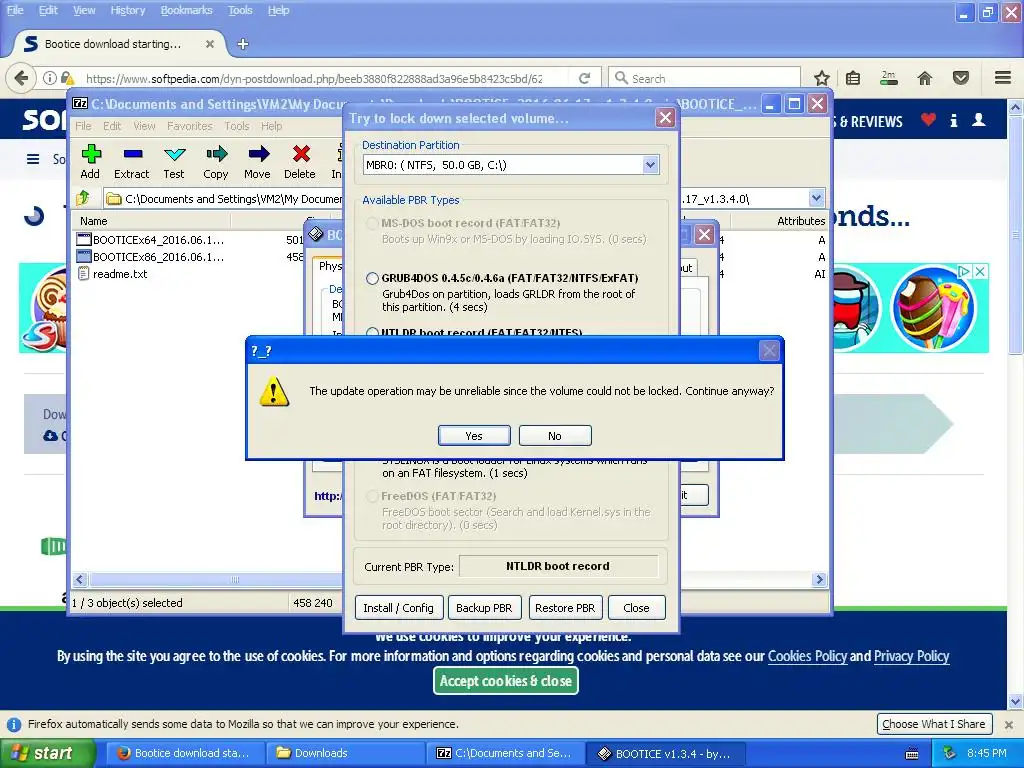The image size is (1024, 768).
Task: Dismiss the Firefox data notification bar
Action: click(x=1009, y=725)
